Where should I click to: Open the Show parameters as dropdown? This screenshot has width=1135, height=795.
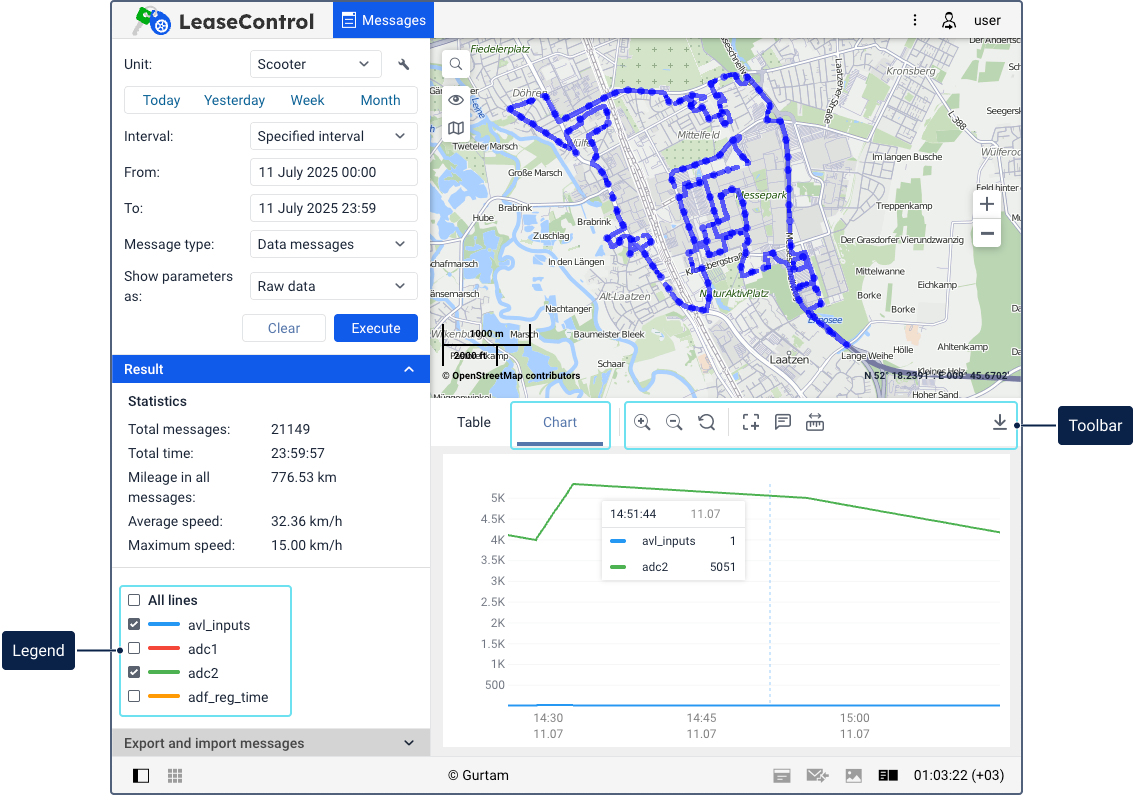point(333,286)
